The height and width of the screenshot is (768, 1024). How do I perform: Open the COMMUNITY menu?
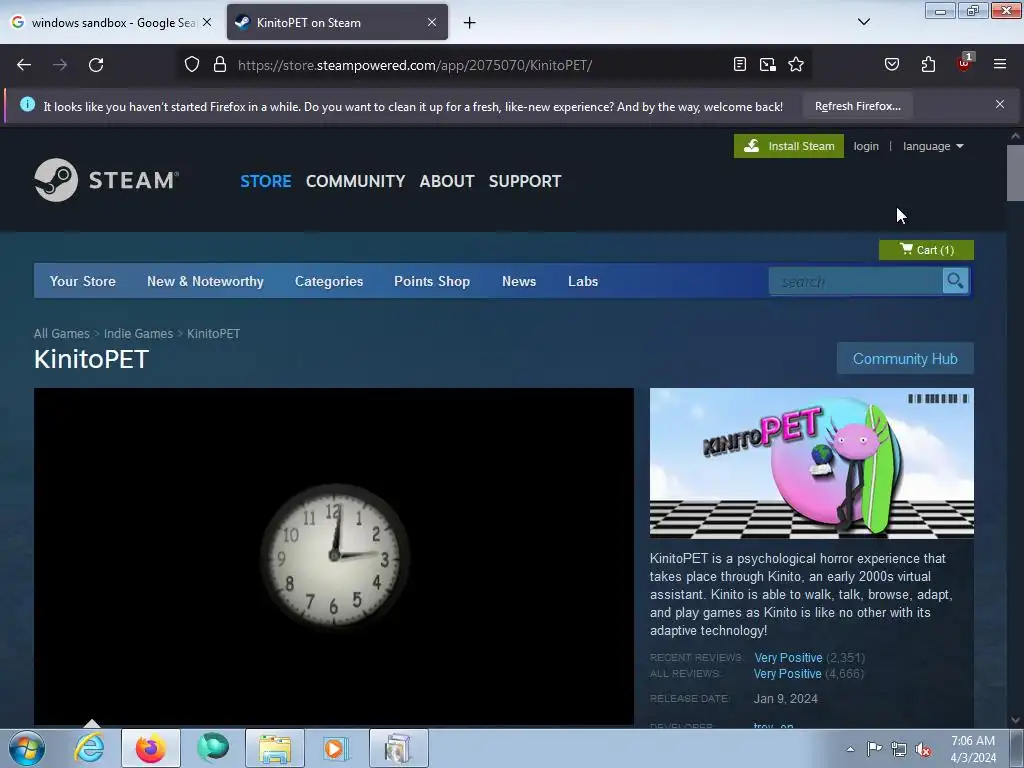pyautogui.click(x=355, y=181)
